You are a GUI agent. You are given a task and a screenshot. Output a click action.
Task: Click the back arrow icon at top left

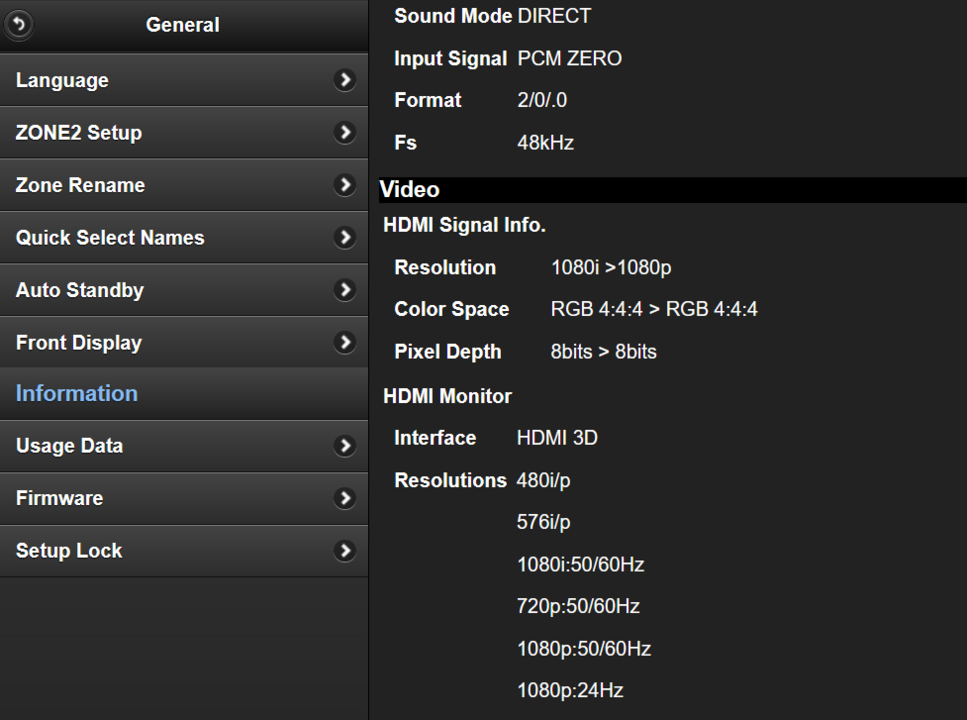coord(18,24)
